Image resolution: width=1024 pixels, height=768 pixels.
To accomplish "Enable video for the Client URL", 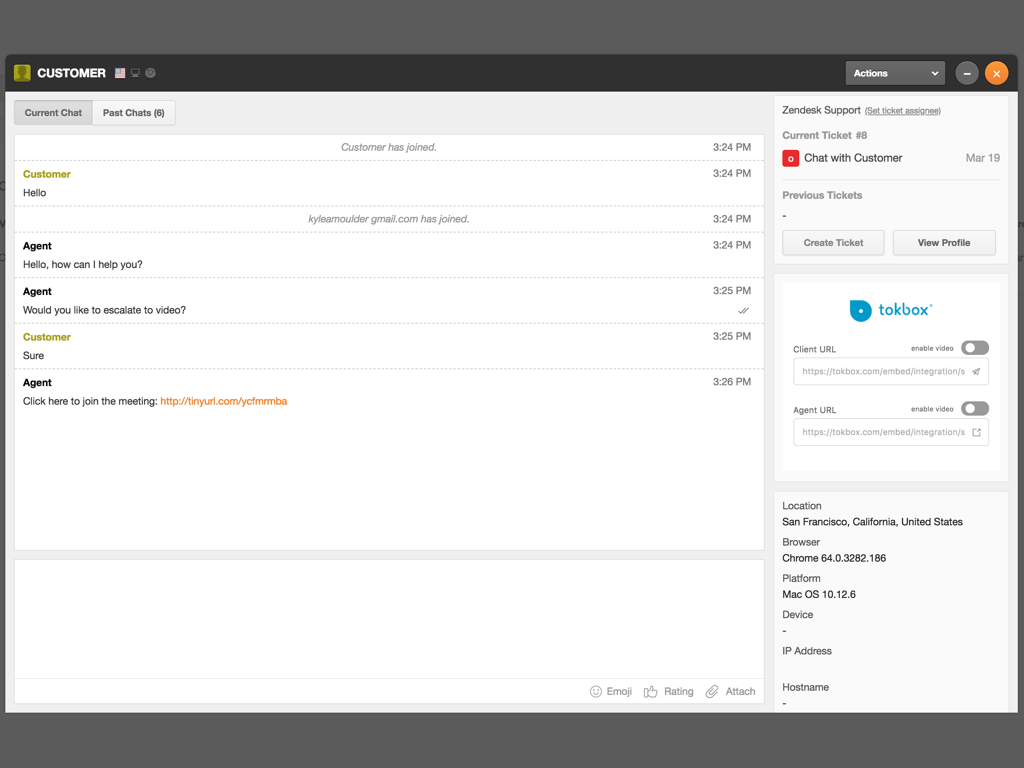I will tap(974, 348).
